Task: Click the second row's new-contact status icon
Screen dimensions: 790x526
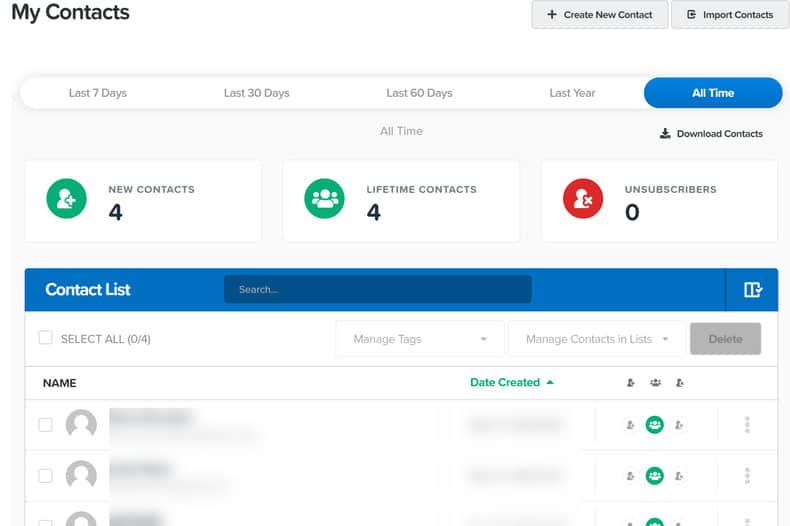Action: (630, 476)
